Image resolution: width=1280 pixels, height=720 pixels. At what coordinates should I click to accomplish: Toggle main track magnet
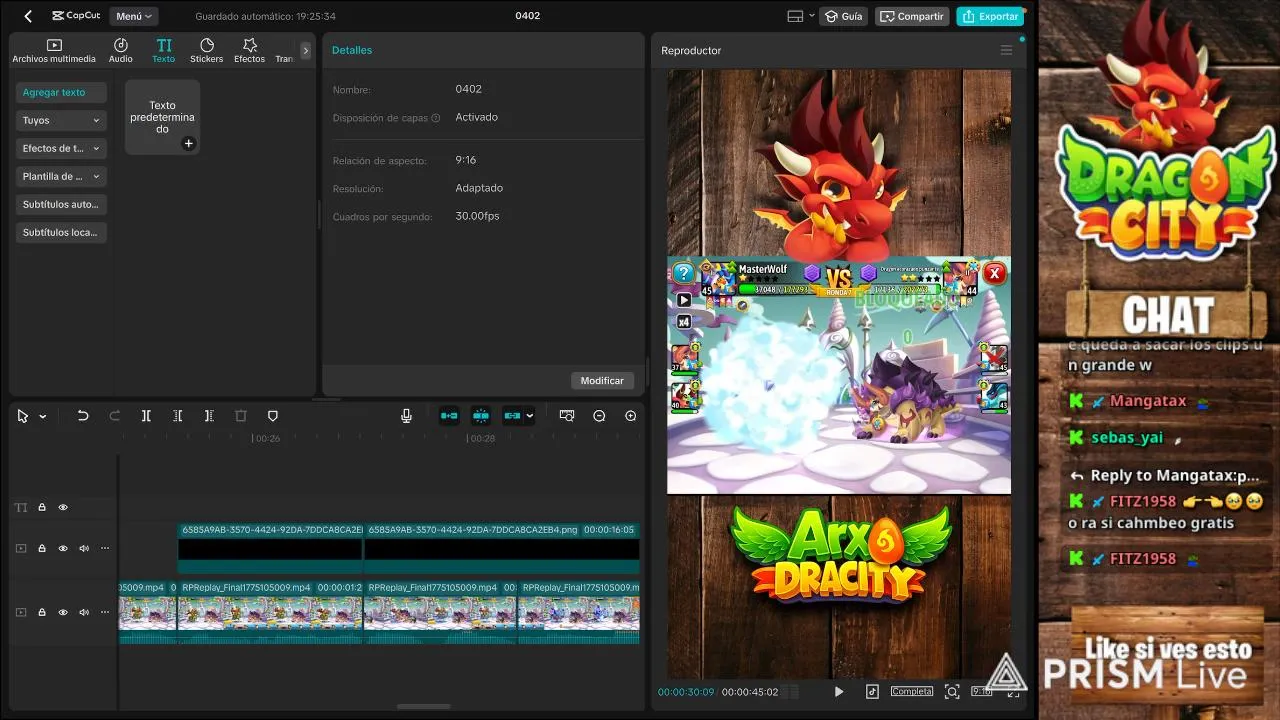click(x=449, y=416)
